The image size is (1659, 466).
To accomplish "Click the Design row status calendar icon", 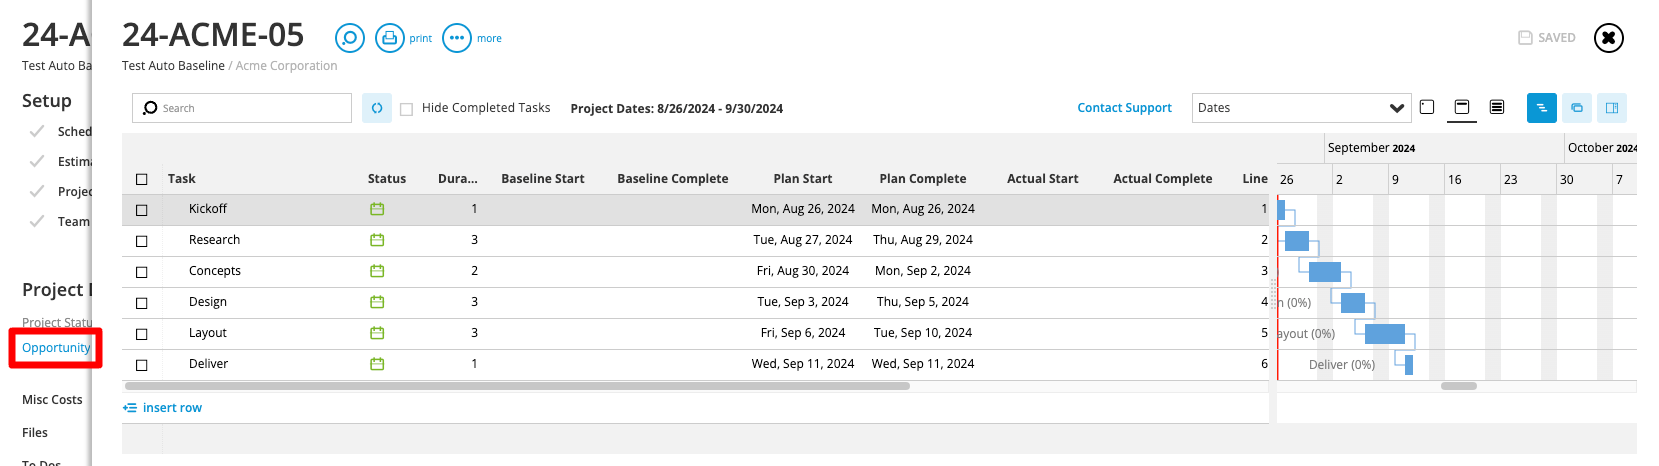I will 377,302.
